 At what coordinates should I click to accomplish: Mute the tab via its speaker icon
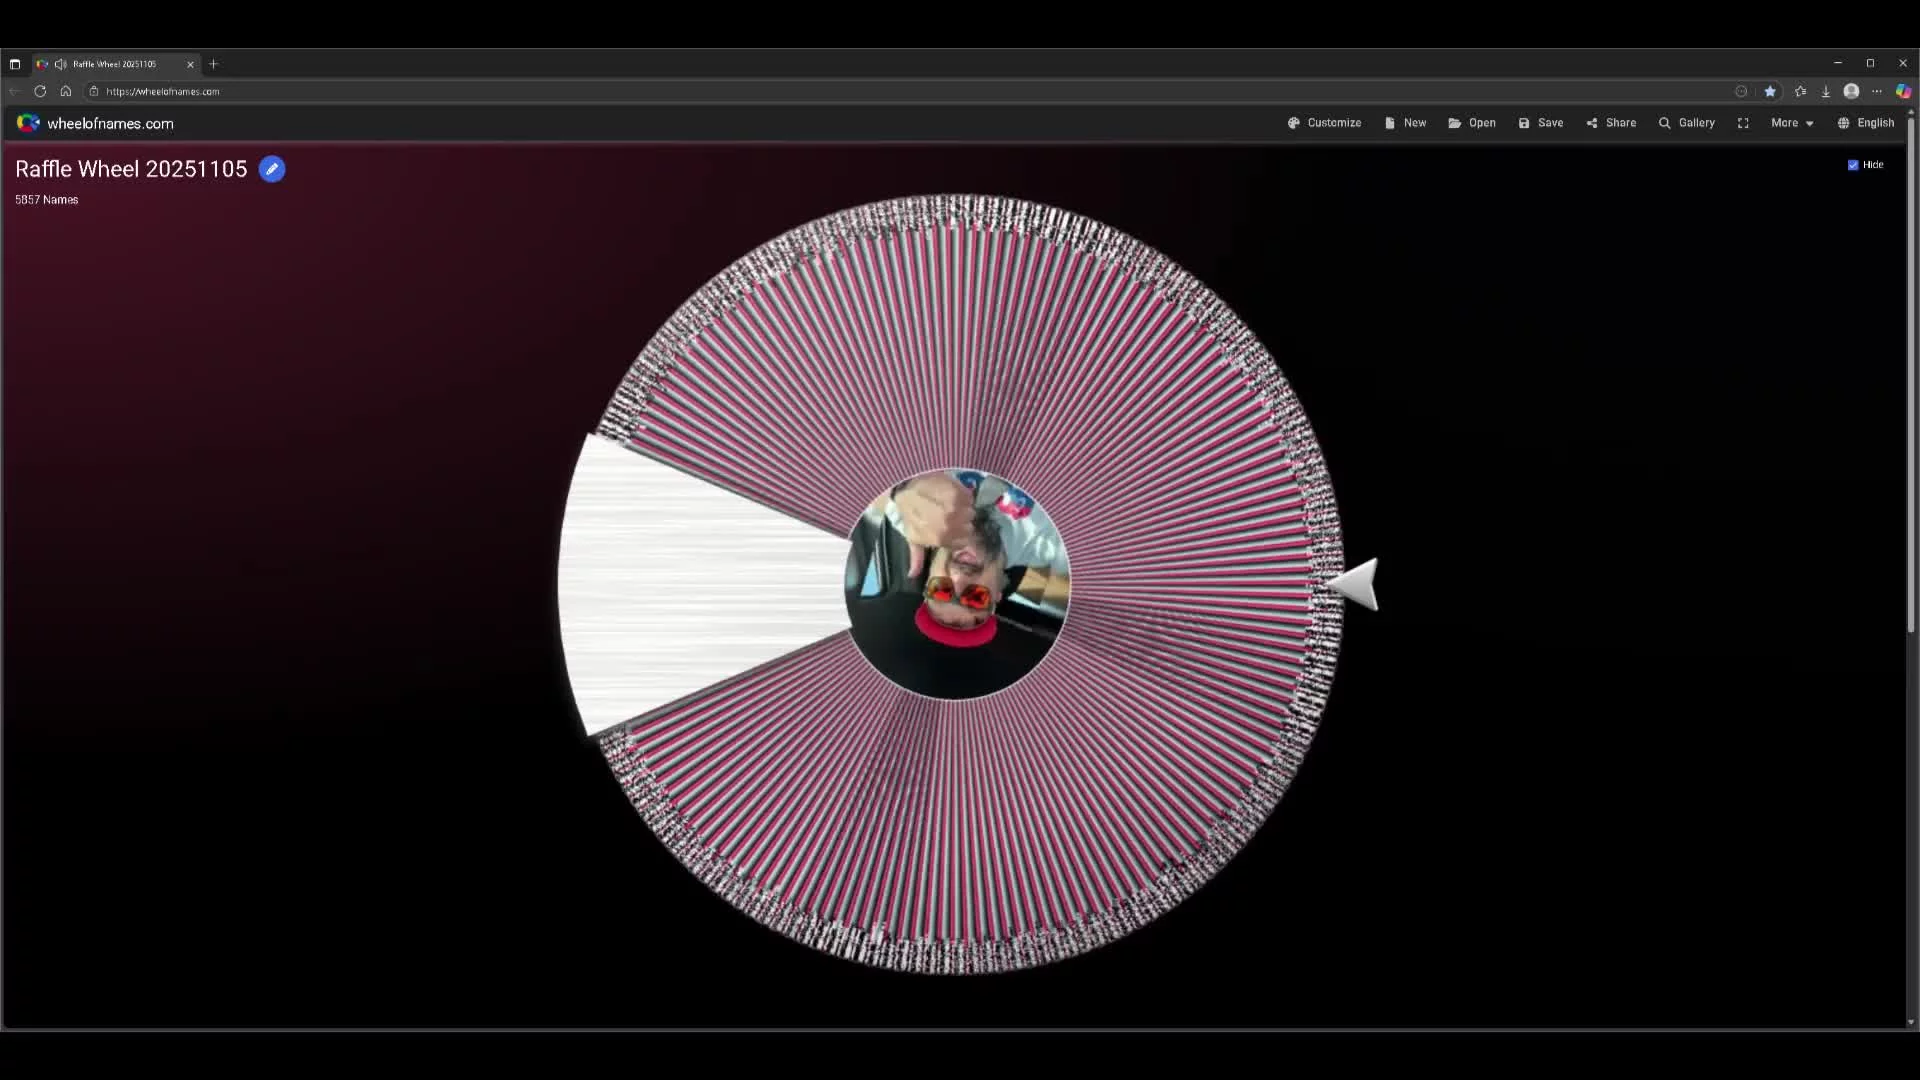click(x=61, y=64)
